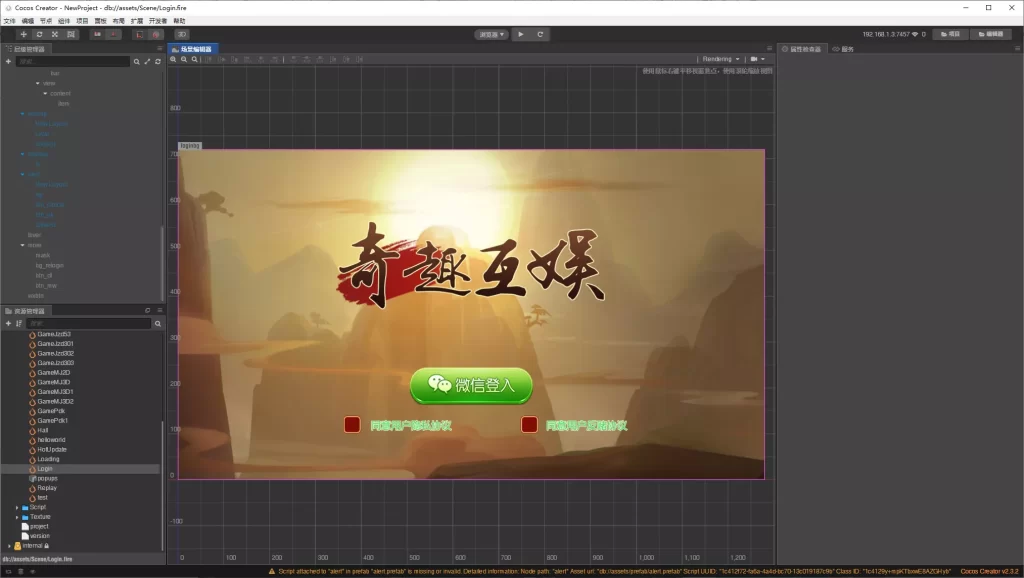1024x578 pixels.
Task: Select the Scene editor tab
Action: pyautogui.click(x=193, y=49)
